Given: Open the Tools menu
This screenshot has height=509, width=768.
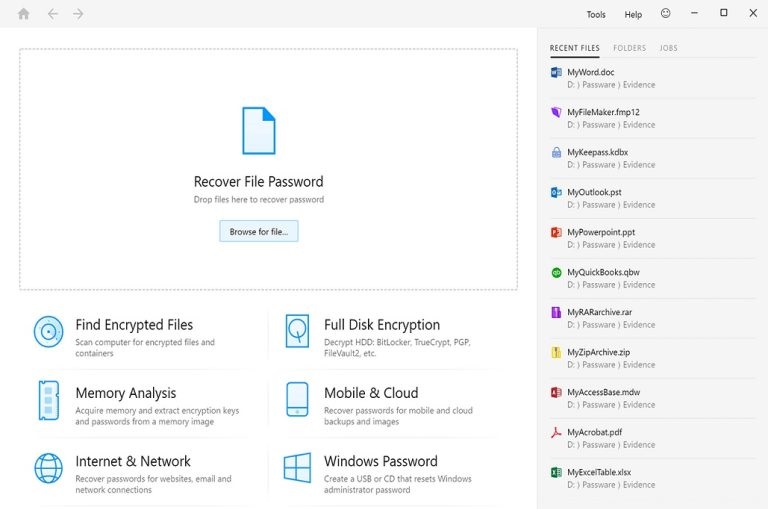Looking at the screenshot, I should click(596, 15).
